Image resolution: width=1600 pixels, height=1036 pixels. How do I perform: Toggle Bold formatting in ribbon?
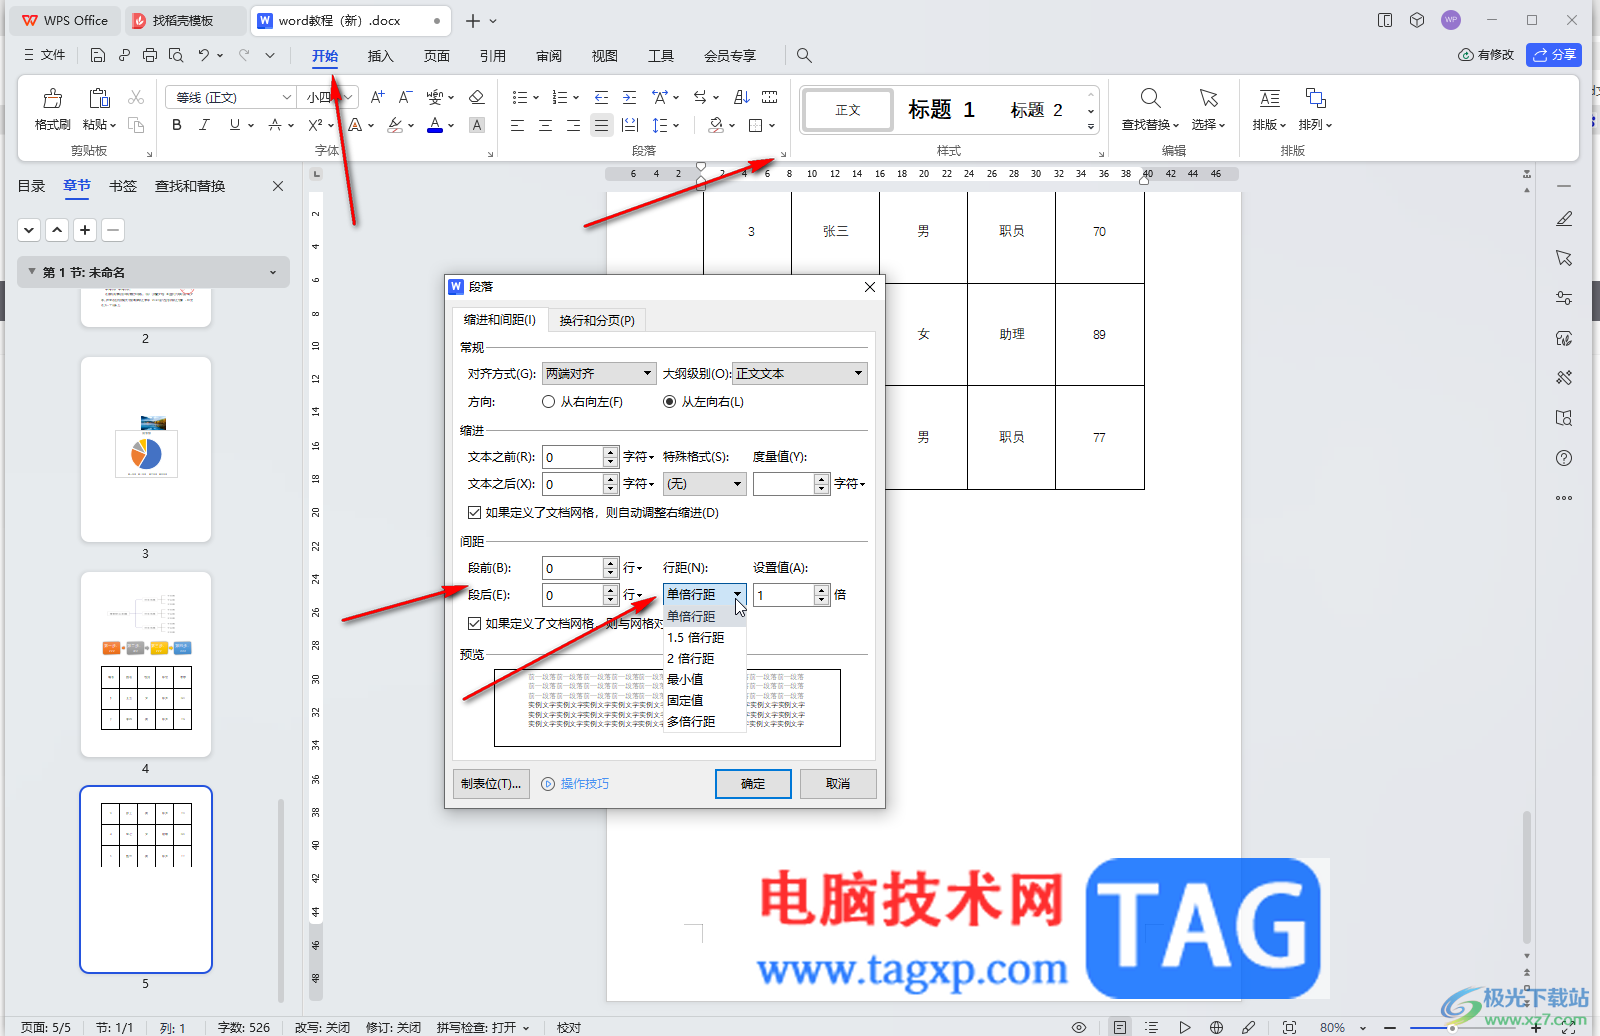(177, 125)
